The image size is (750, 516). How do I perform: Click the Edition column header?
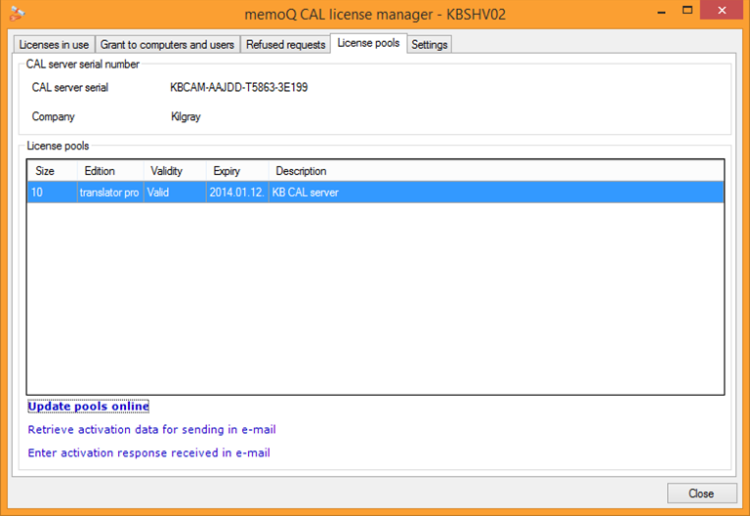tap(110, 171)
